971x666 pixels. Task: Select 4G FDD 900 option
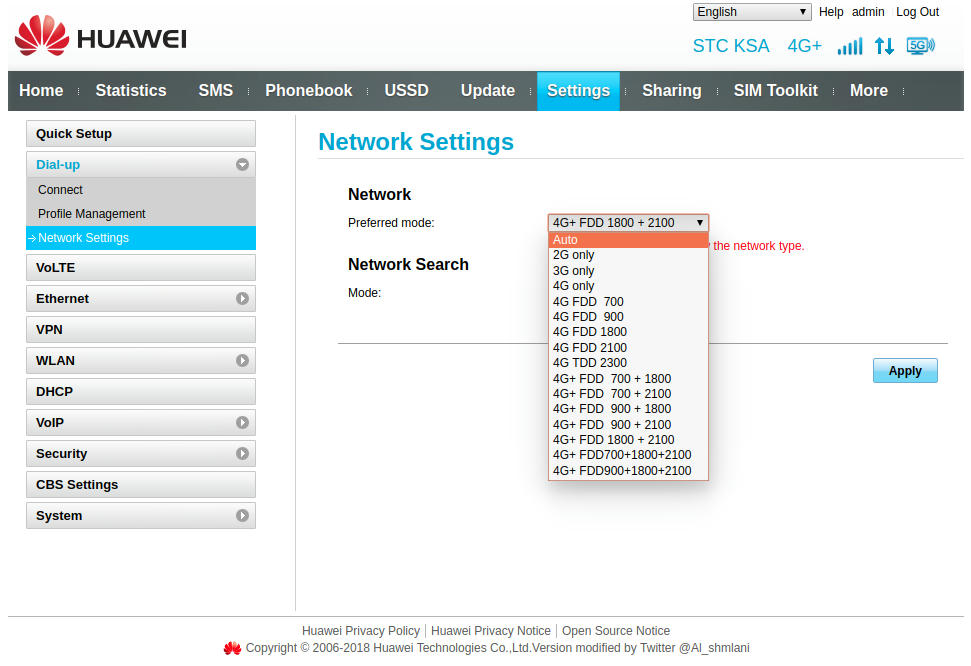[628, 317]
